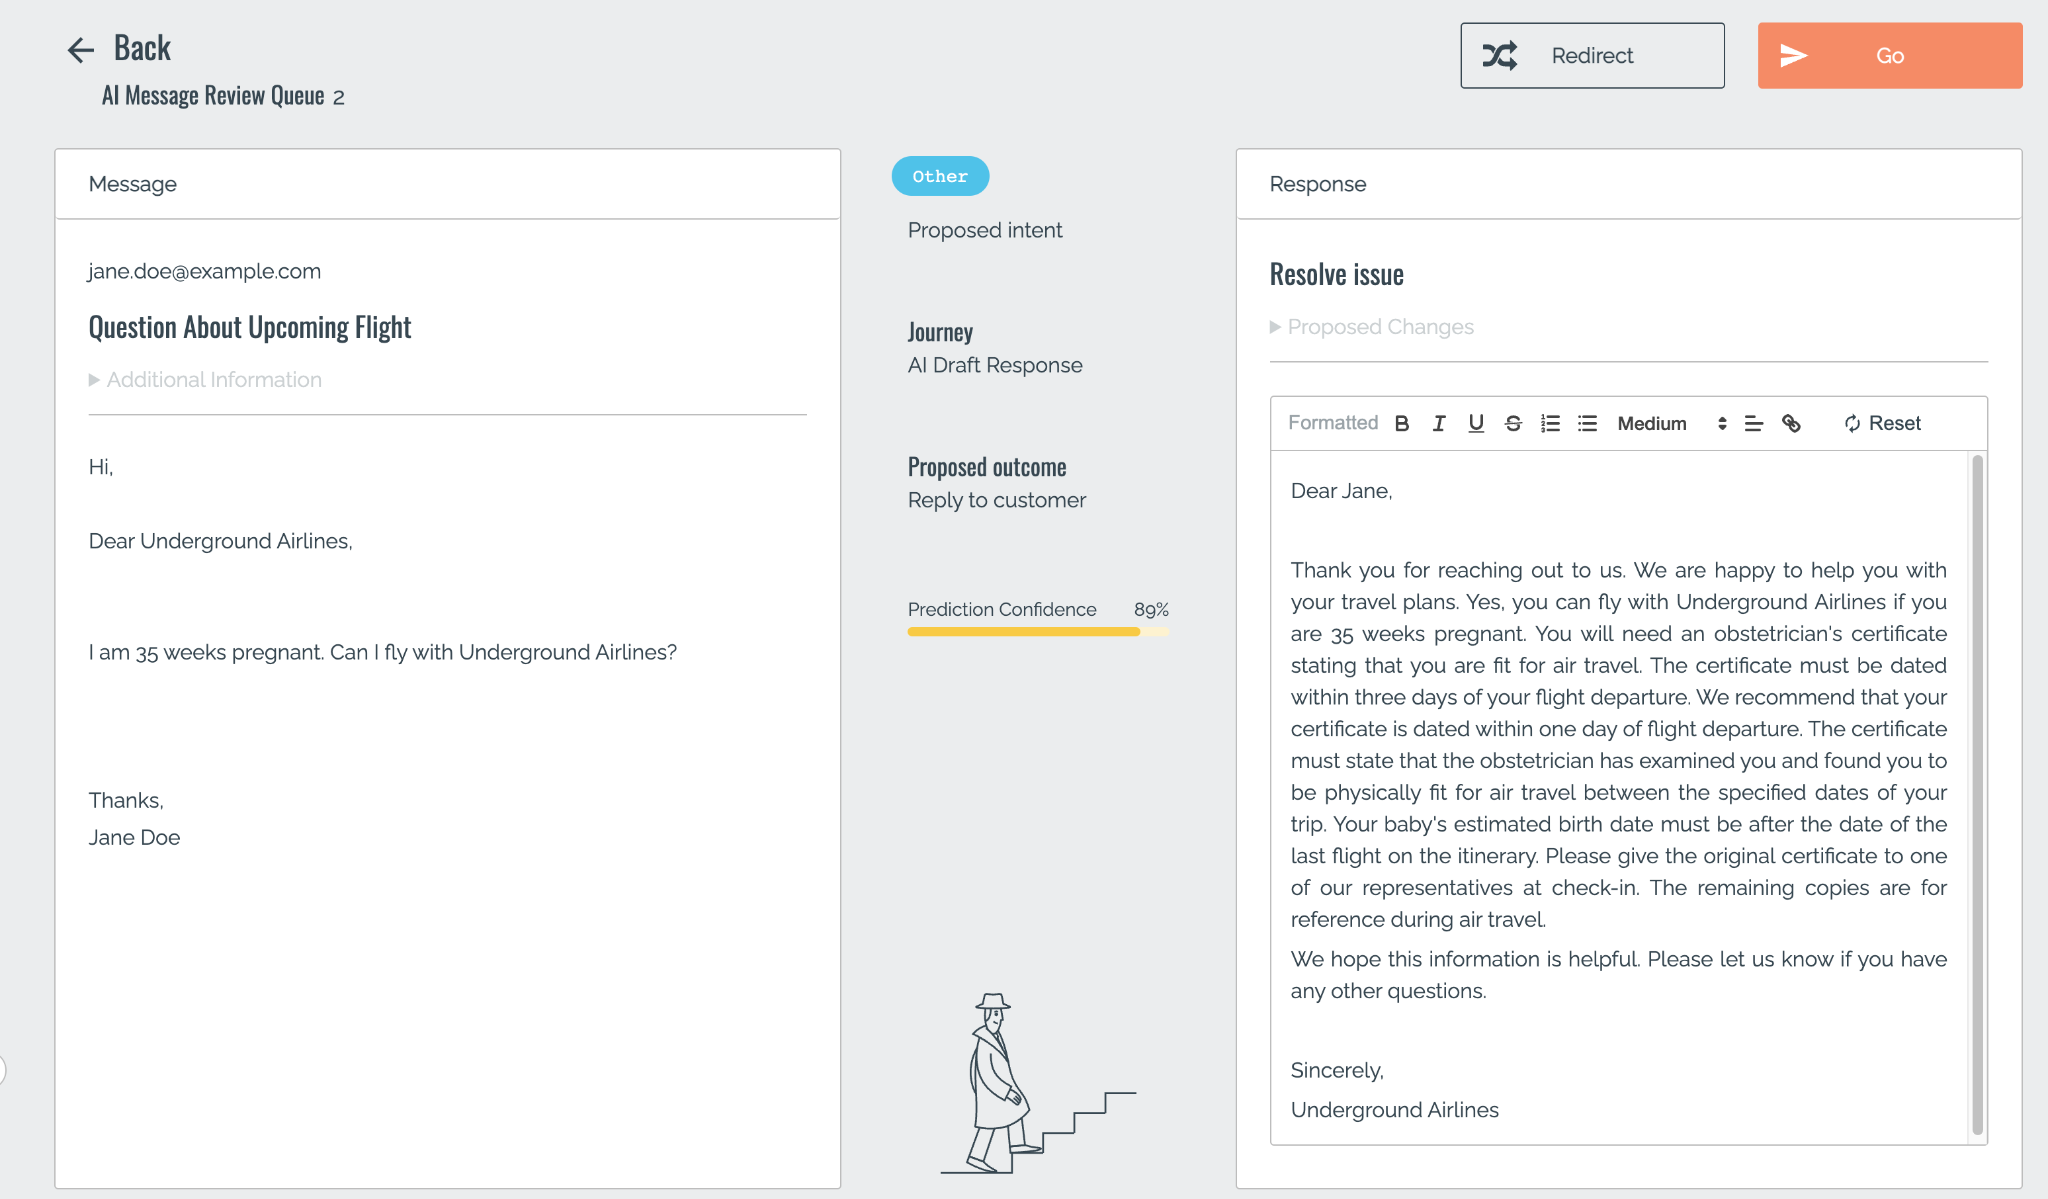Insert a hyperlink using link icon
The image size is (2048, 1199).
coord(1791,423)
